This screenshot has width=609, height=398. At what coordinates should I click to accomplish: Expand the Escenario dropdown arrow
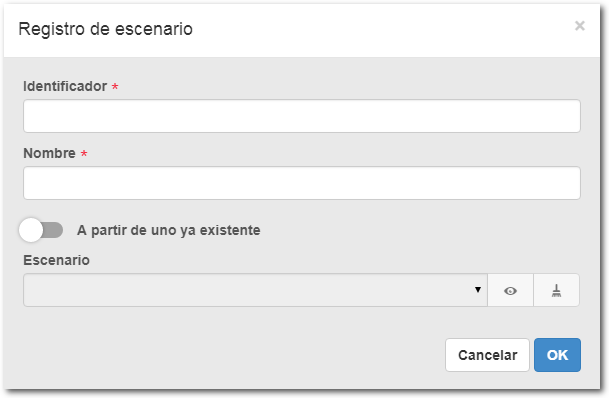[x=478, y=290]
